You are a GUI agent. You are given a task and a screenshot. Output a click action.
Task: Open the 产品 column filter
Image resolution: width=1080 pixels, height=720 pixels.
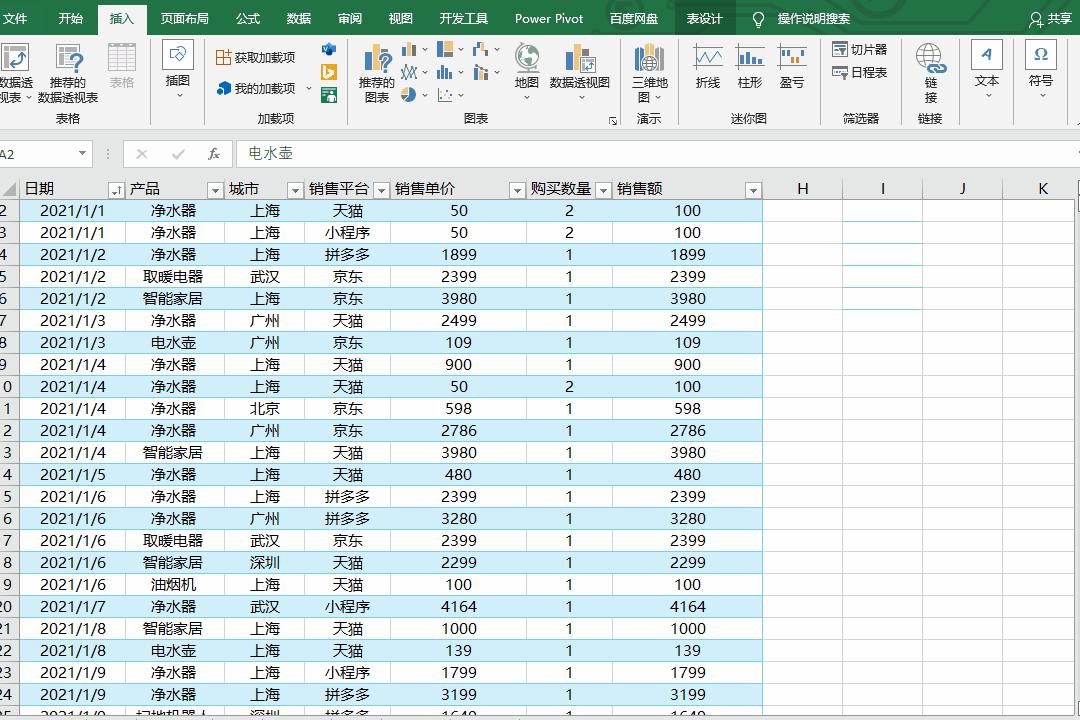pos(214,189)
